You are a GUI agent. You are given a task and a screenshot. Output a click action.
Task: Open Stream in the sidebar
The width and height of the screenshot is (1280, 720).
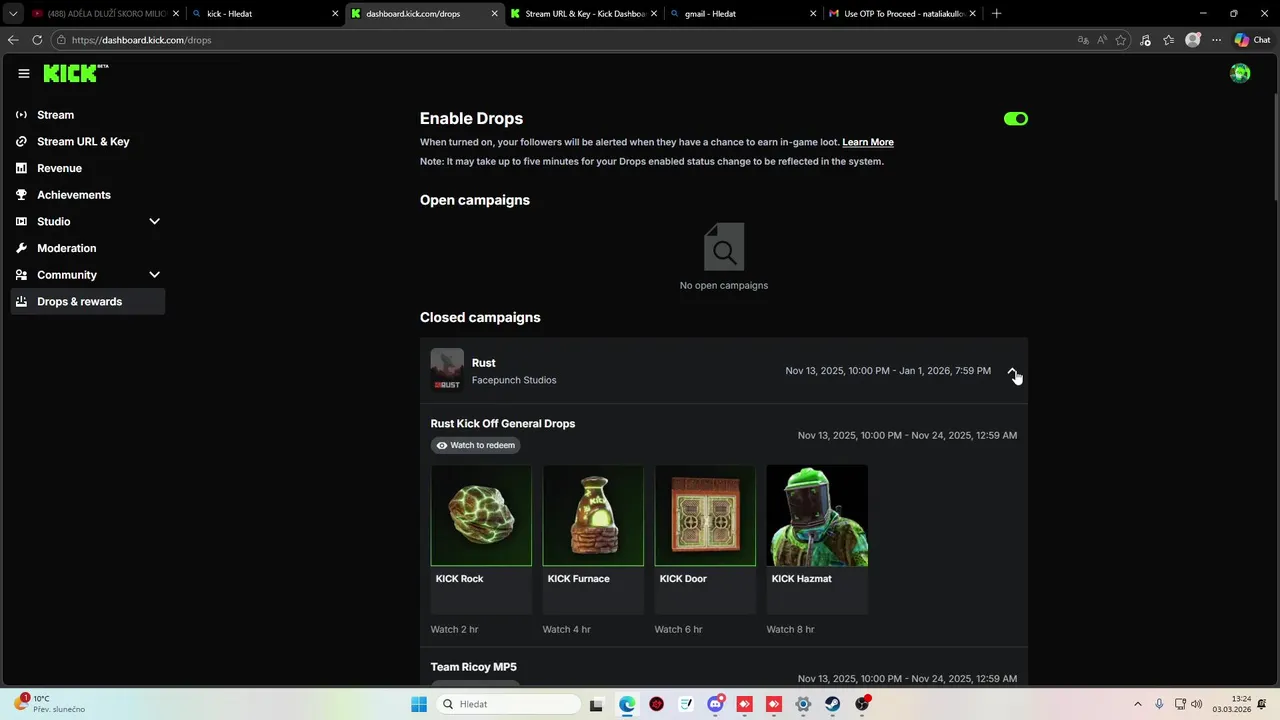88,115
